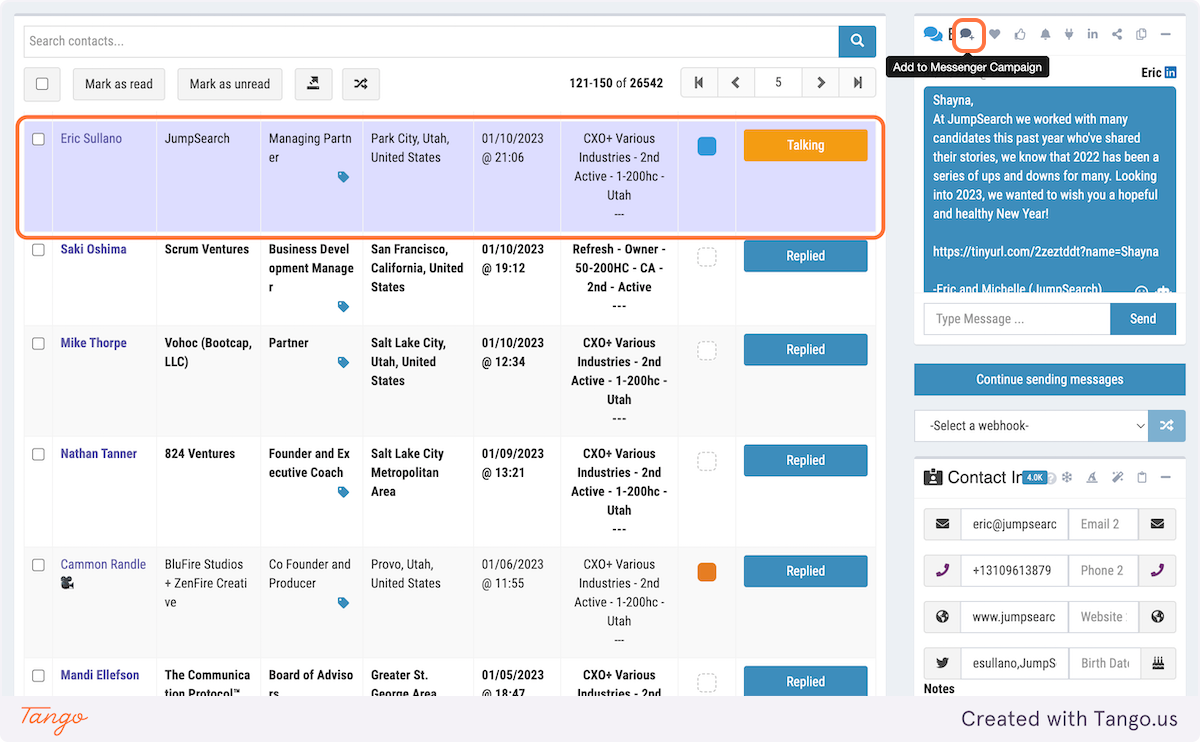The height and width of the screenshot is (742, 1200).
Task: Click the envelope icon beside Email 2
Action: [1157, 523]
